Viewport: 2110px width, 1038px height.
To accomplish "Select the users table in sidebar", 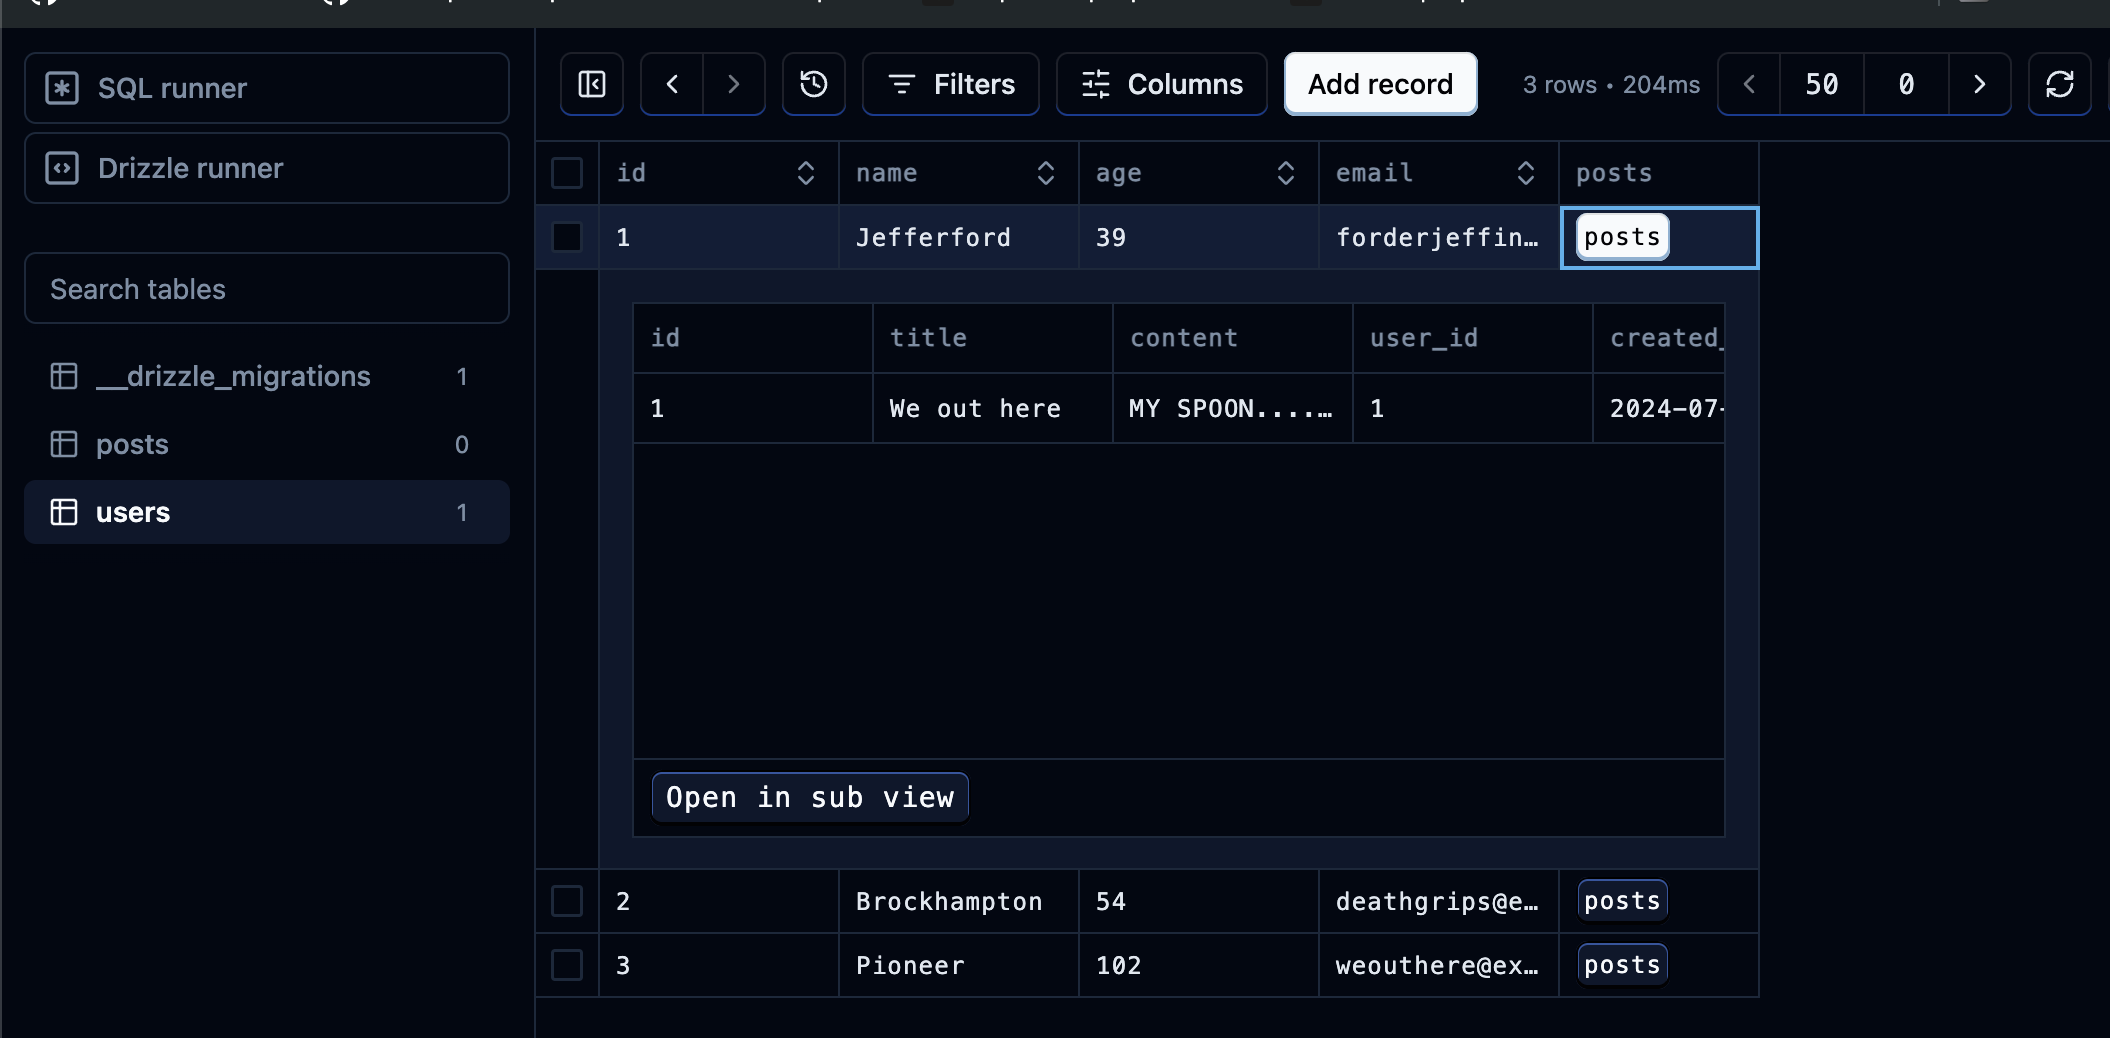I will 267,512.
